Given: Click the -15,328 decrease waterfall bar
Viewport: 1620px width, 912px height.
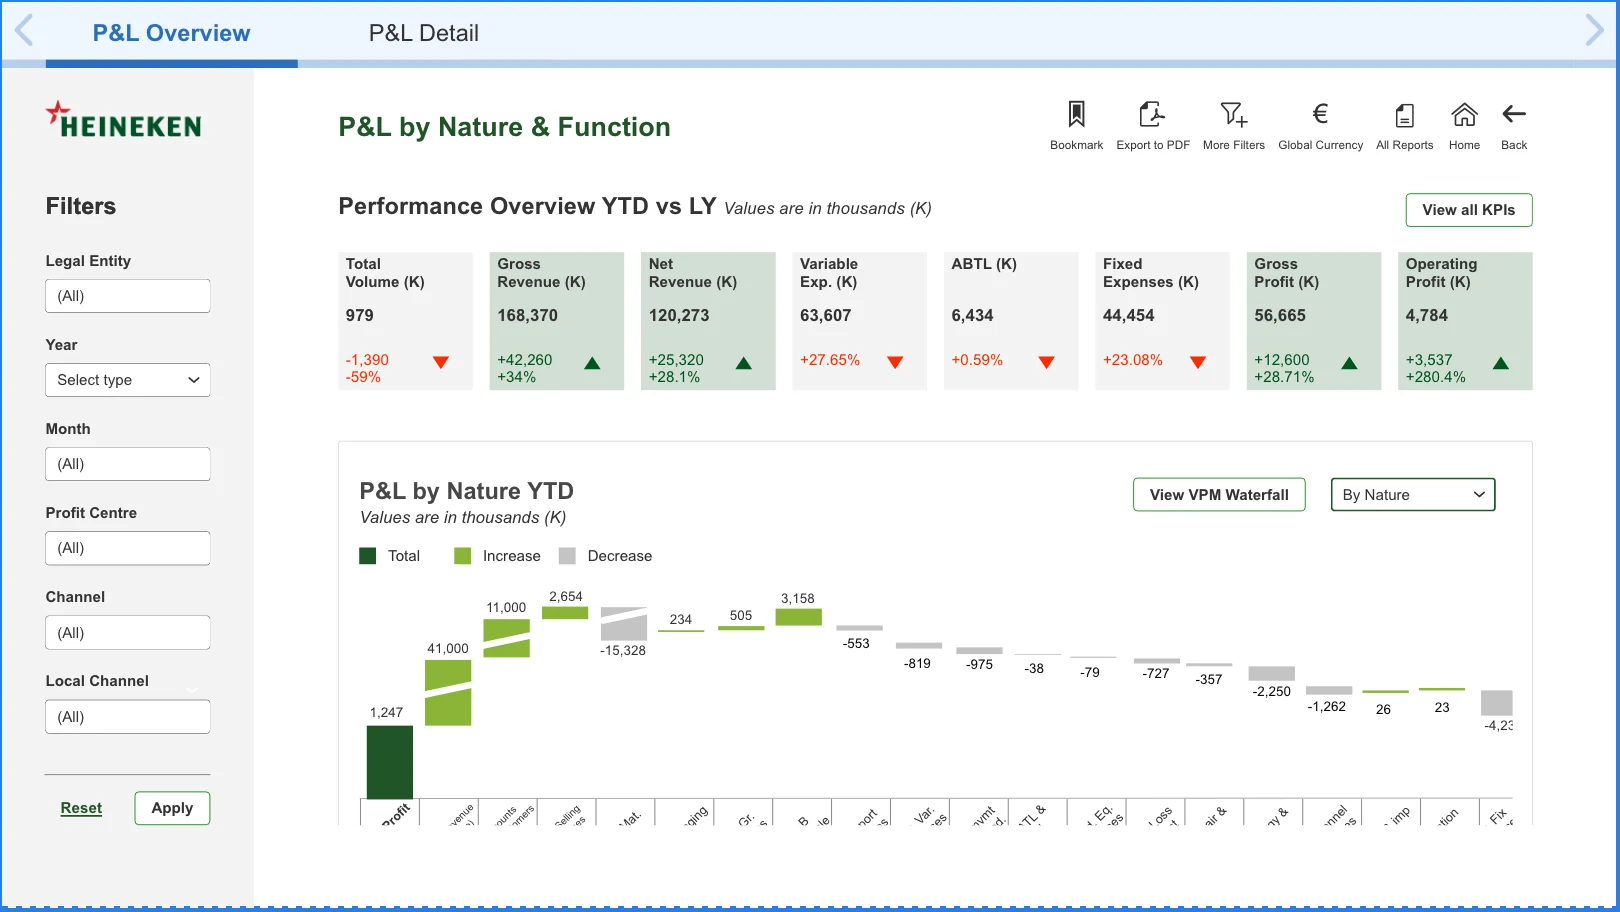Looking at the screenshot, I should pos(624,624).
